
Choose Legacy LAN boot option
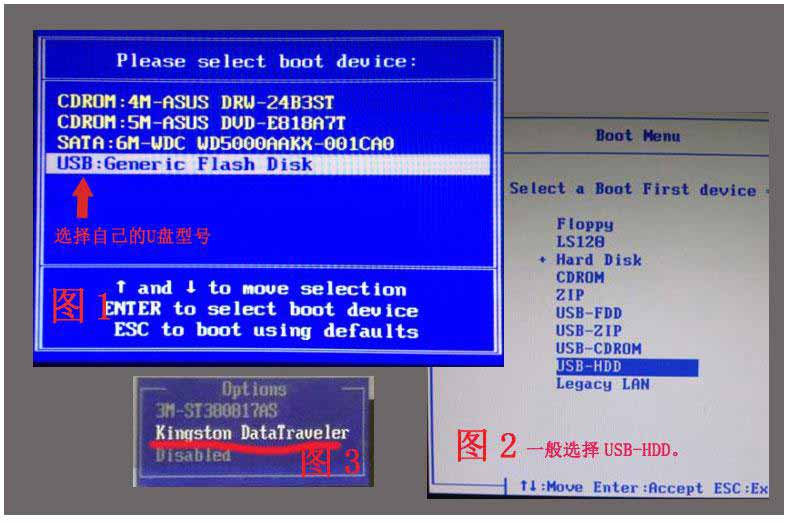coord(602,384)
